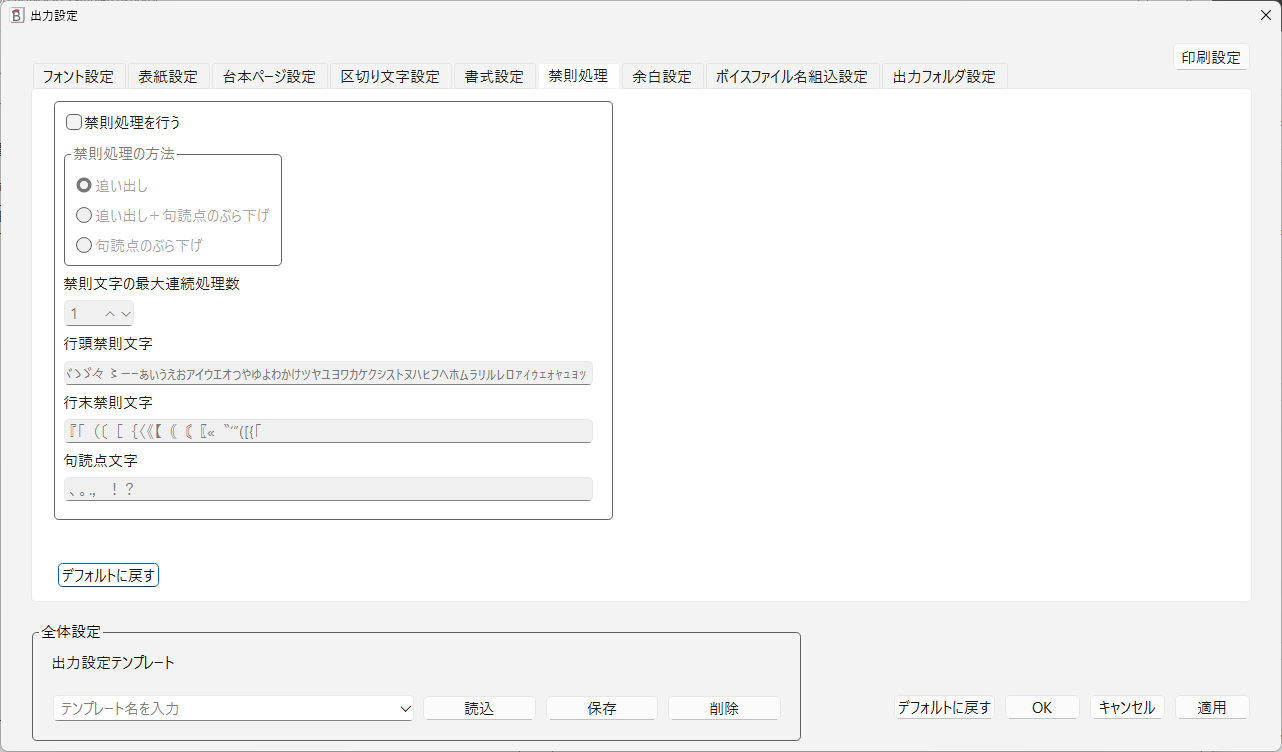The height and width of the screenshot is (752, 1282).
Task: Click inside the 句読点文字 text field
Action: coord(328,489)
